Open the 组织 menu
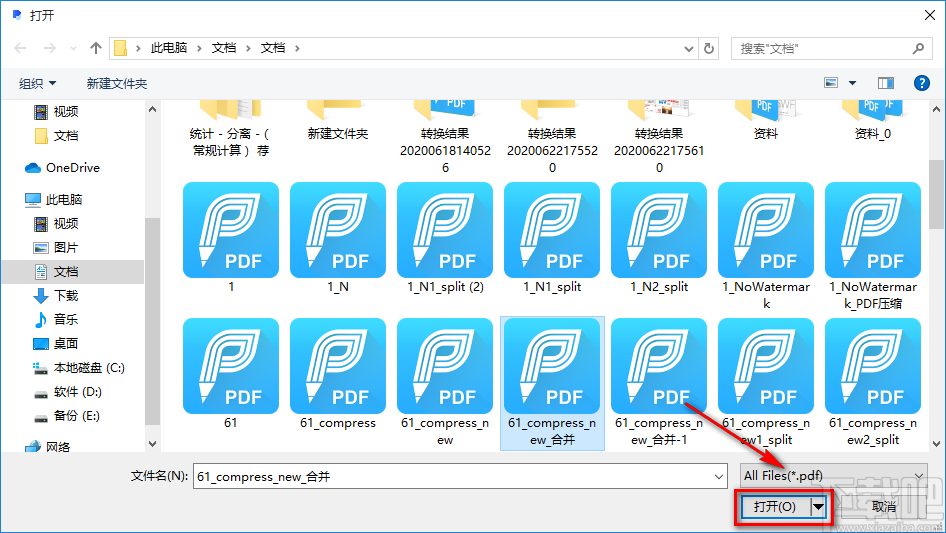Viewport: 946px width, 533px height. coord(37,83)
